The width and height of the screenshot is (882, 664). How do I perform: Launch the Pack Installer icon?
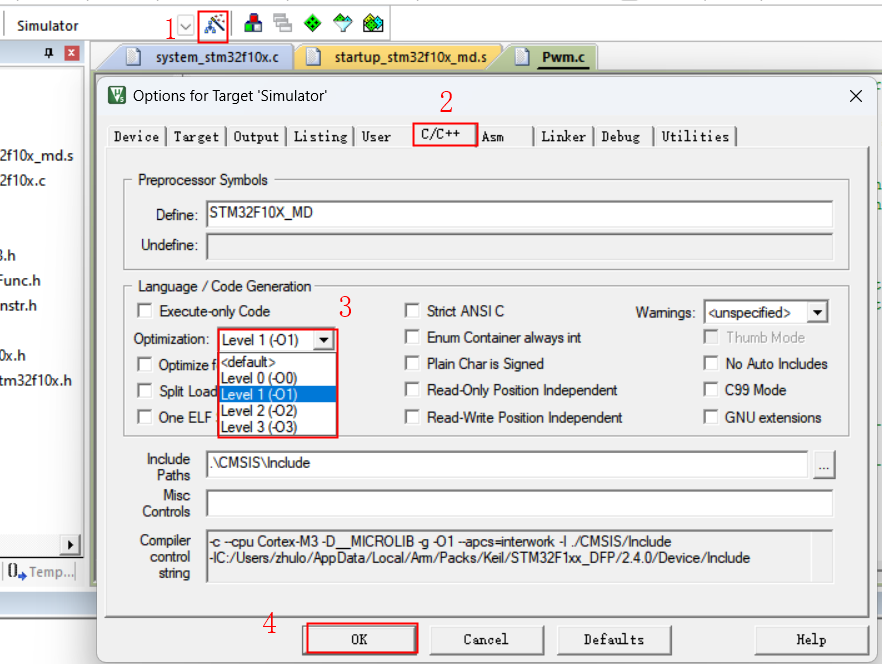[373, 23]
